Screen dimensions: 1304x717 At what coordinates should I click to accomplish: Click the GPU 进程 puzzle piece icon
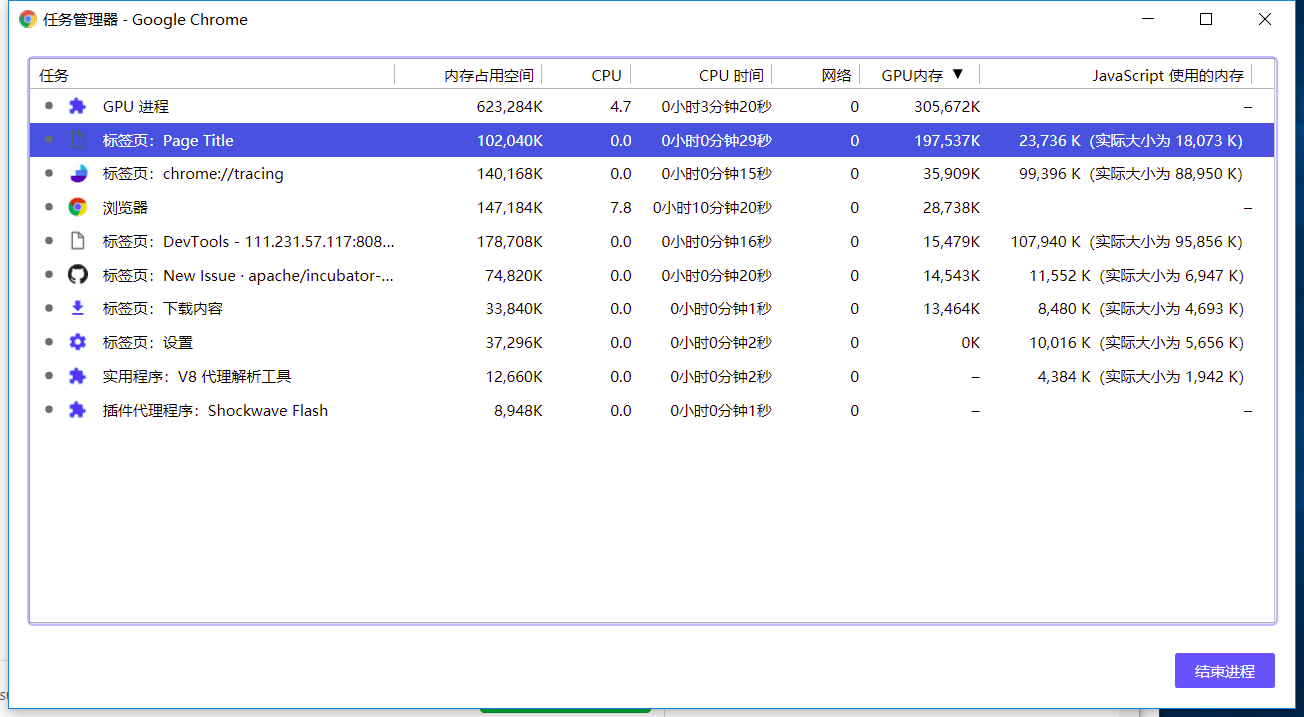(x=78, y=106)
